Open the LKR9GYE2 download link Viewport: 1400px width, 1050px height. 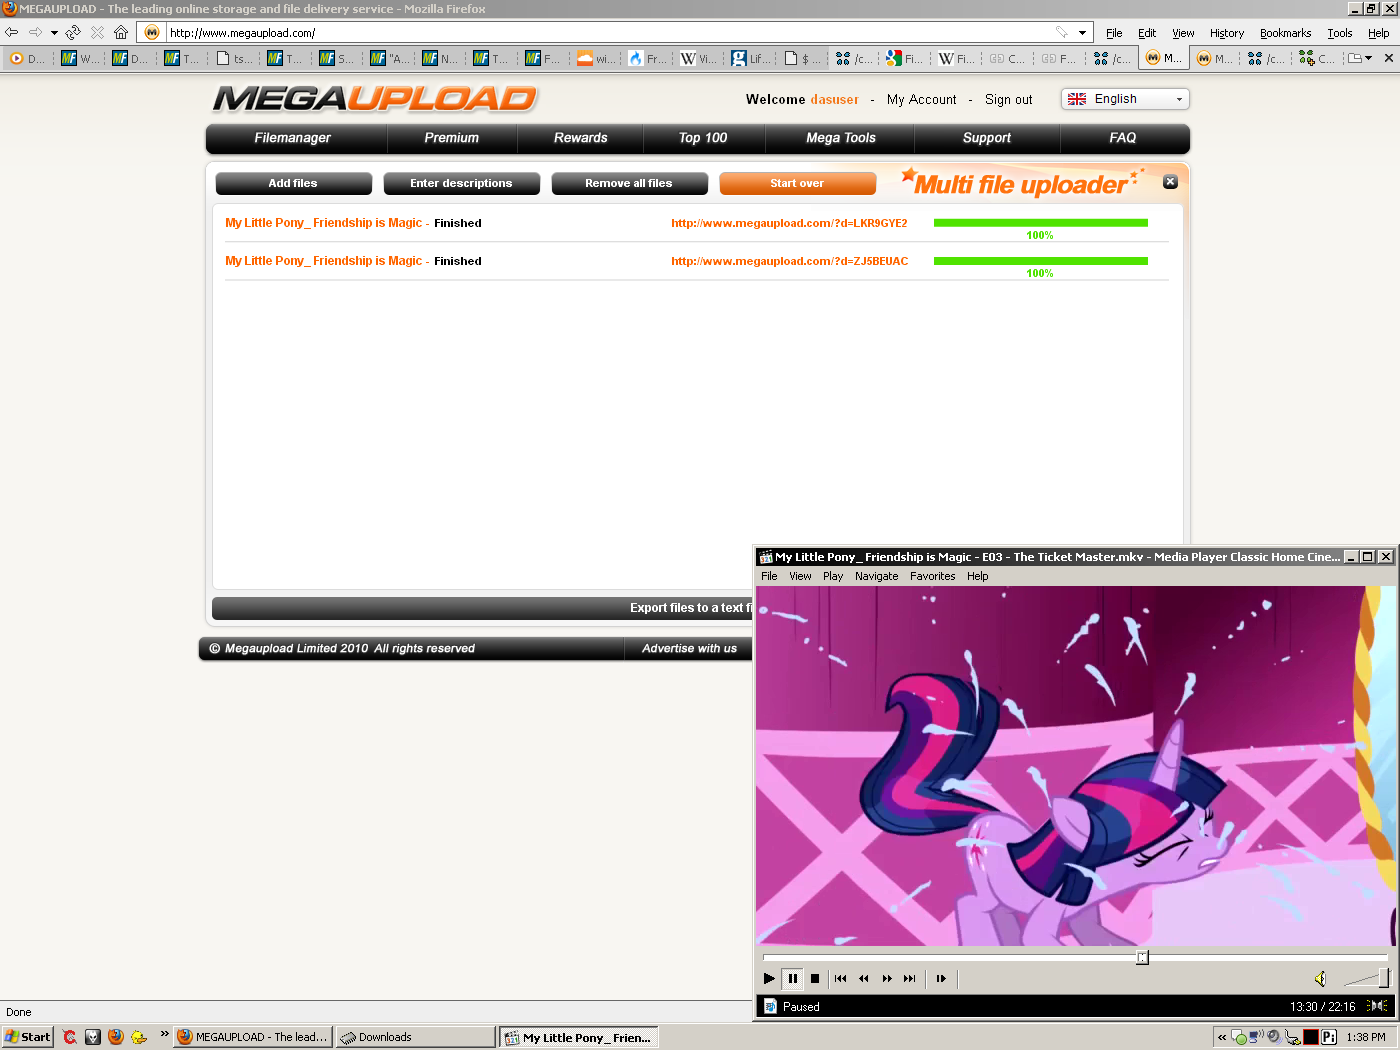click(789, 223)
